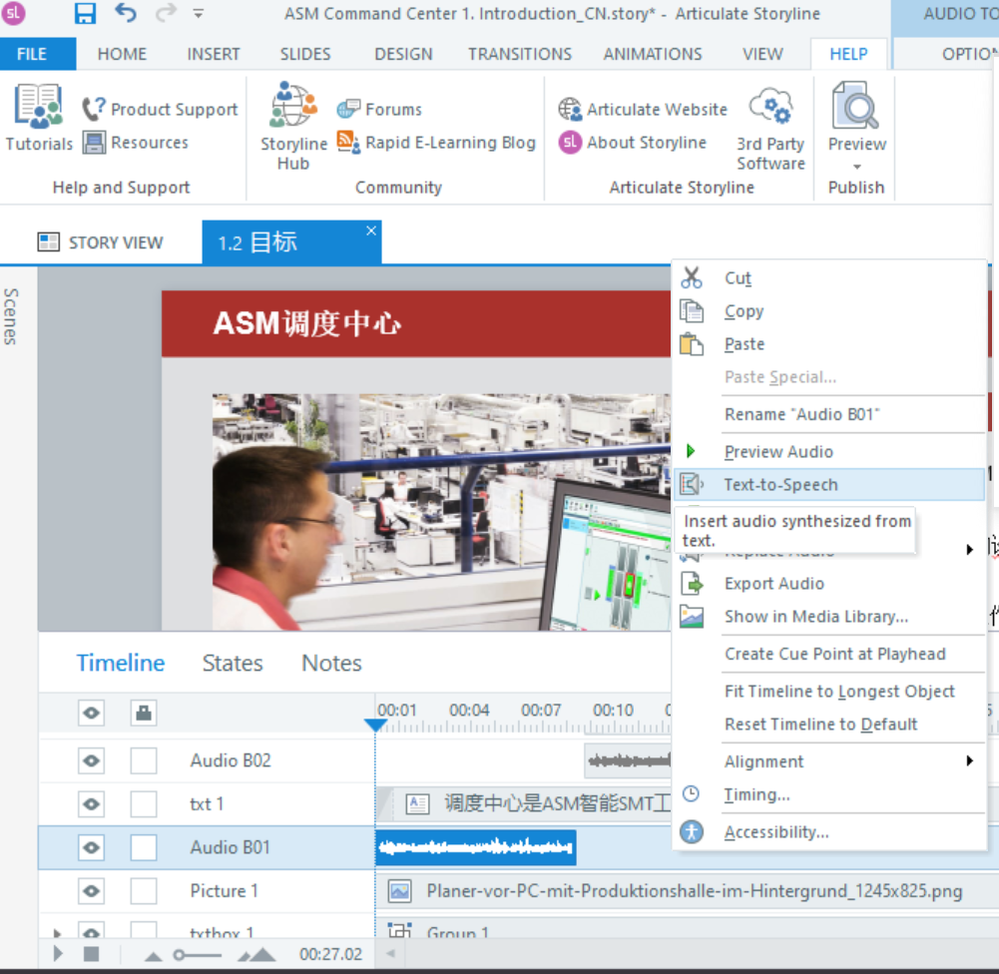The height and width of the screenshot is (974, 999).
Task: Toggle visibility of Picture 1
Action: (91, 891)
